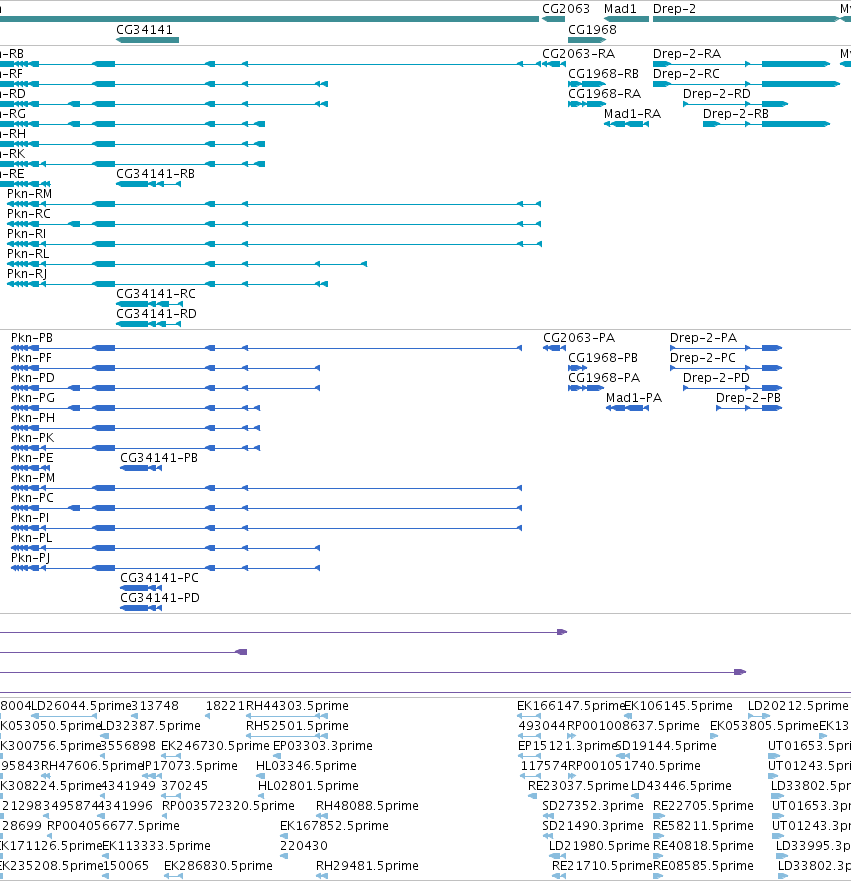Click the RE22705.5prime EST label
Viewport: 851px width, 881px height.
pyautogui.click(x=703, y=806)
